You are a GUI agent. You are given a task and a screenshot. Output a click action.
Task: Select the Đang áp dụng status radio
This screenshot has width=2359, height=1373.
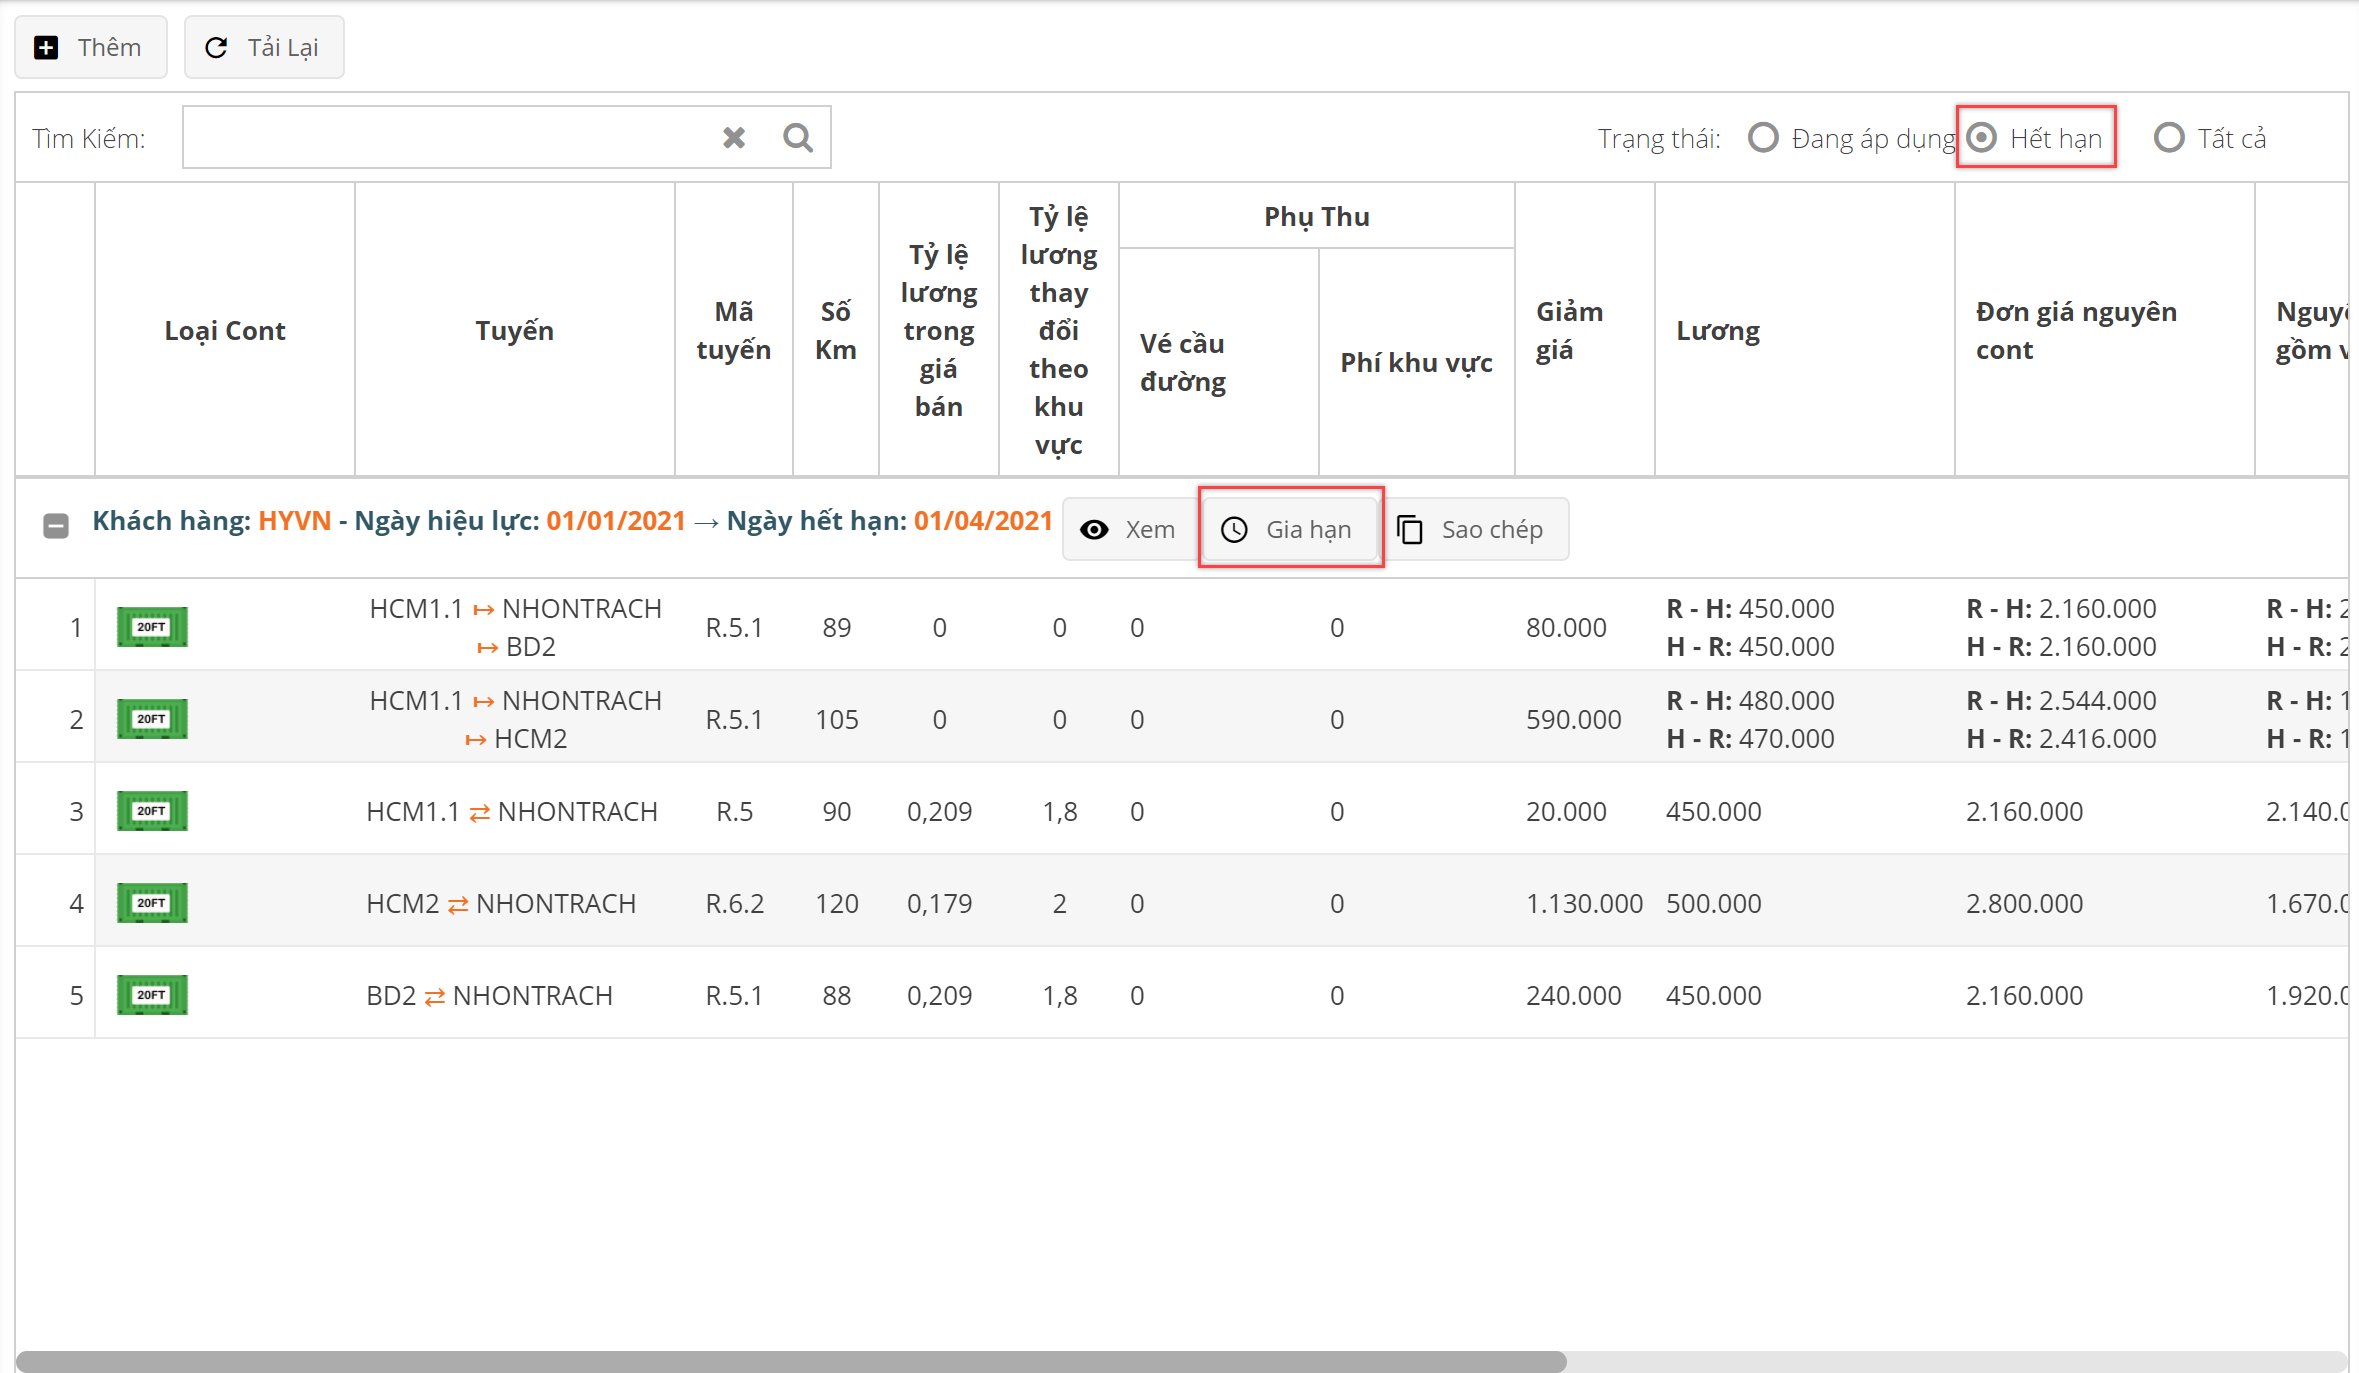[1763, 137]
